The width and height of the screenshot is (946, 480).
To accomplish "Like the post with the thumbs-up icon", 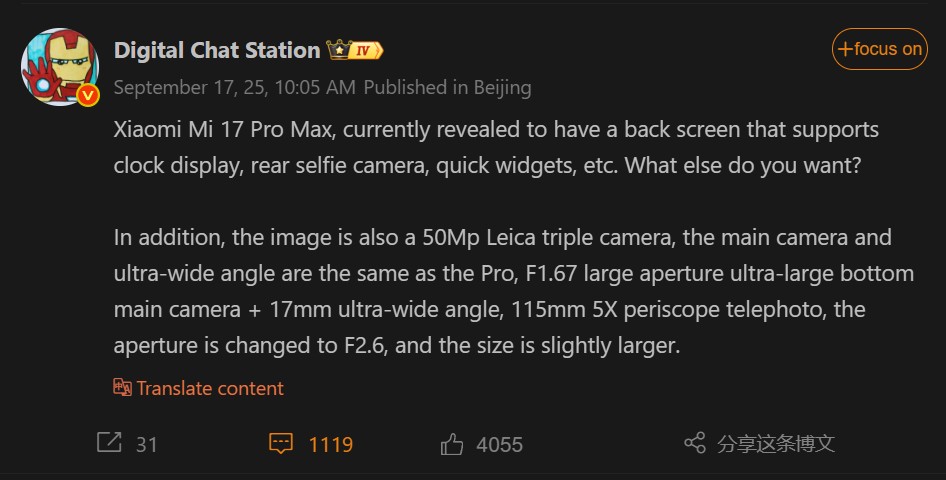I will (x=451, y=443).
